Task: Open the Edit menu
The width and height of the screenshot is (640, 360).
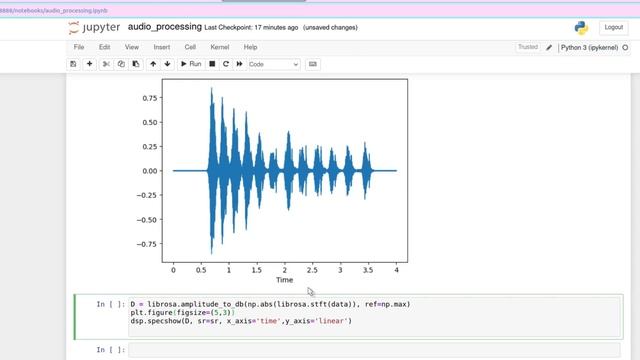Action: click(x=104, y=47)
